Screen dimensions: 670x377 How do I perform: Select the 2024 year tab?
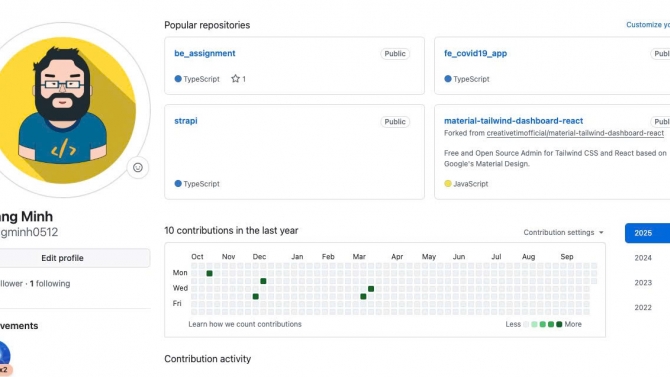643,258
